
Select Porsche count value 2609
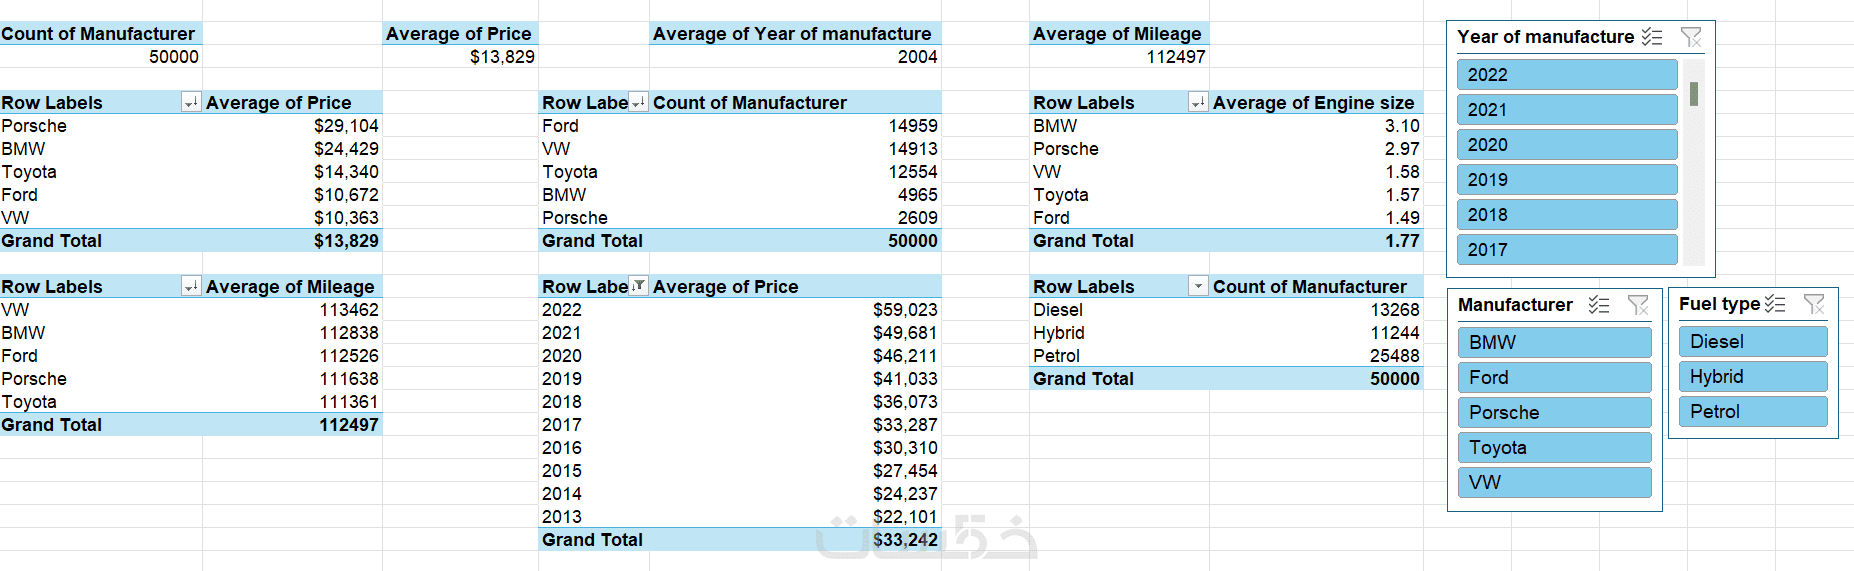(795, 217)
